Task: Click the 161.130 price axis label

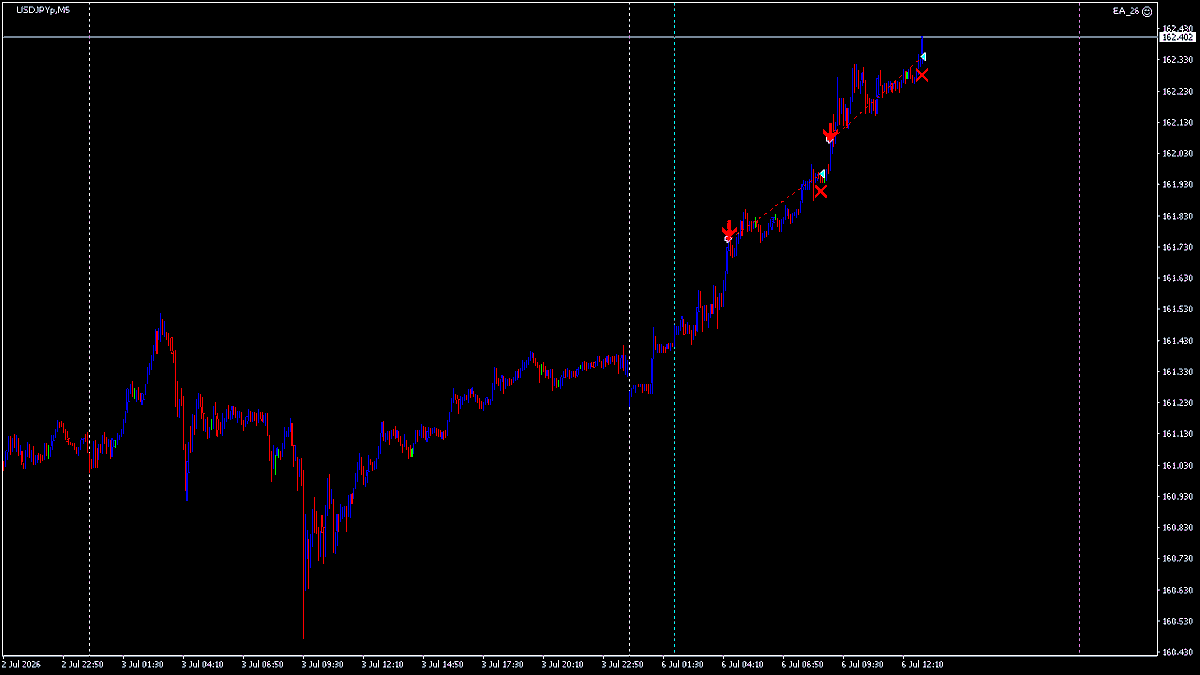Action: (x=1177, y=434)
